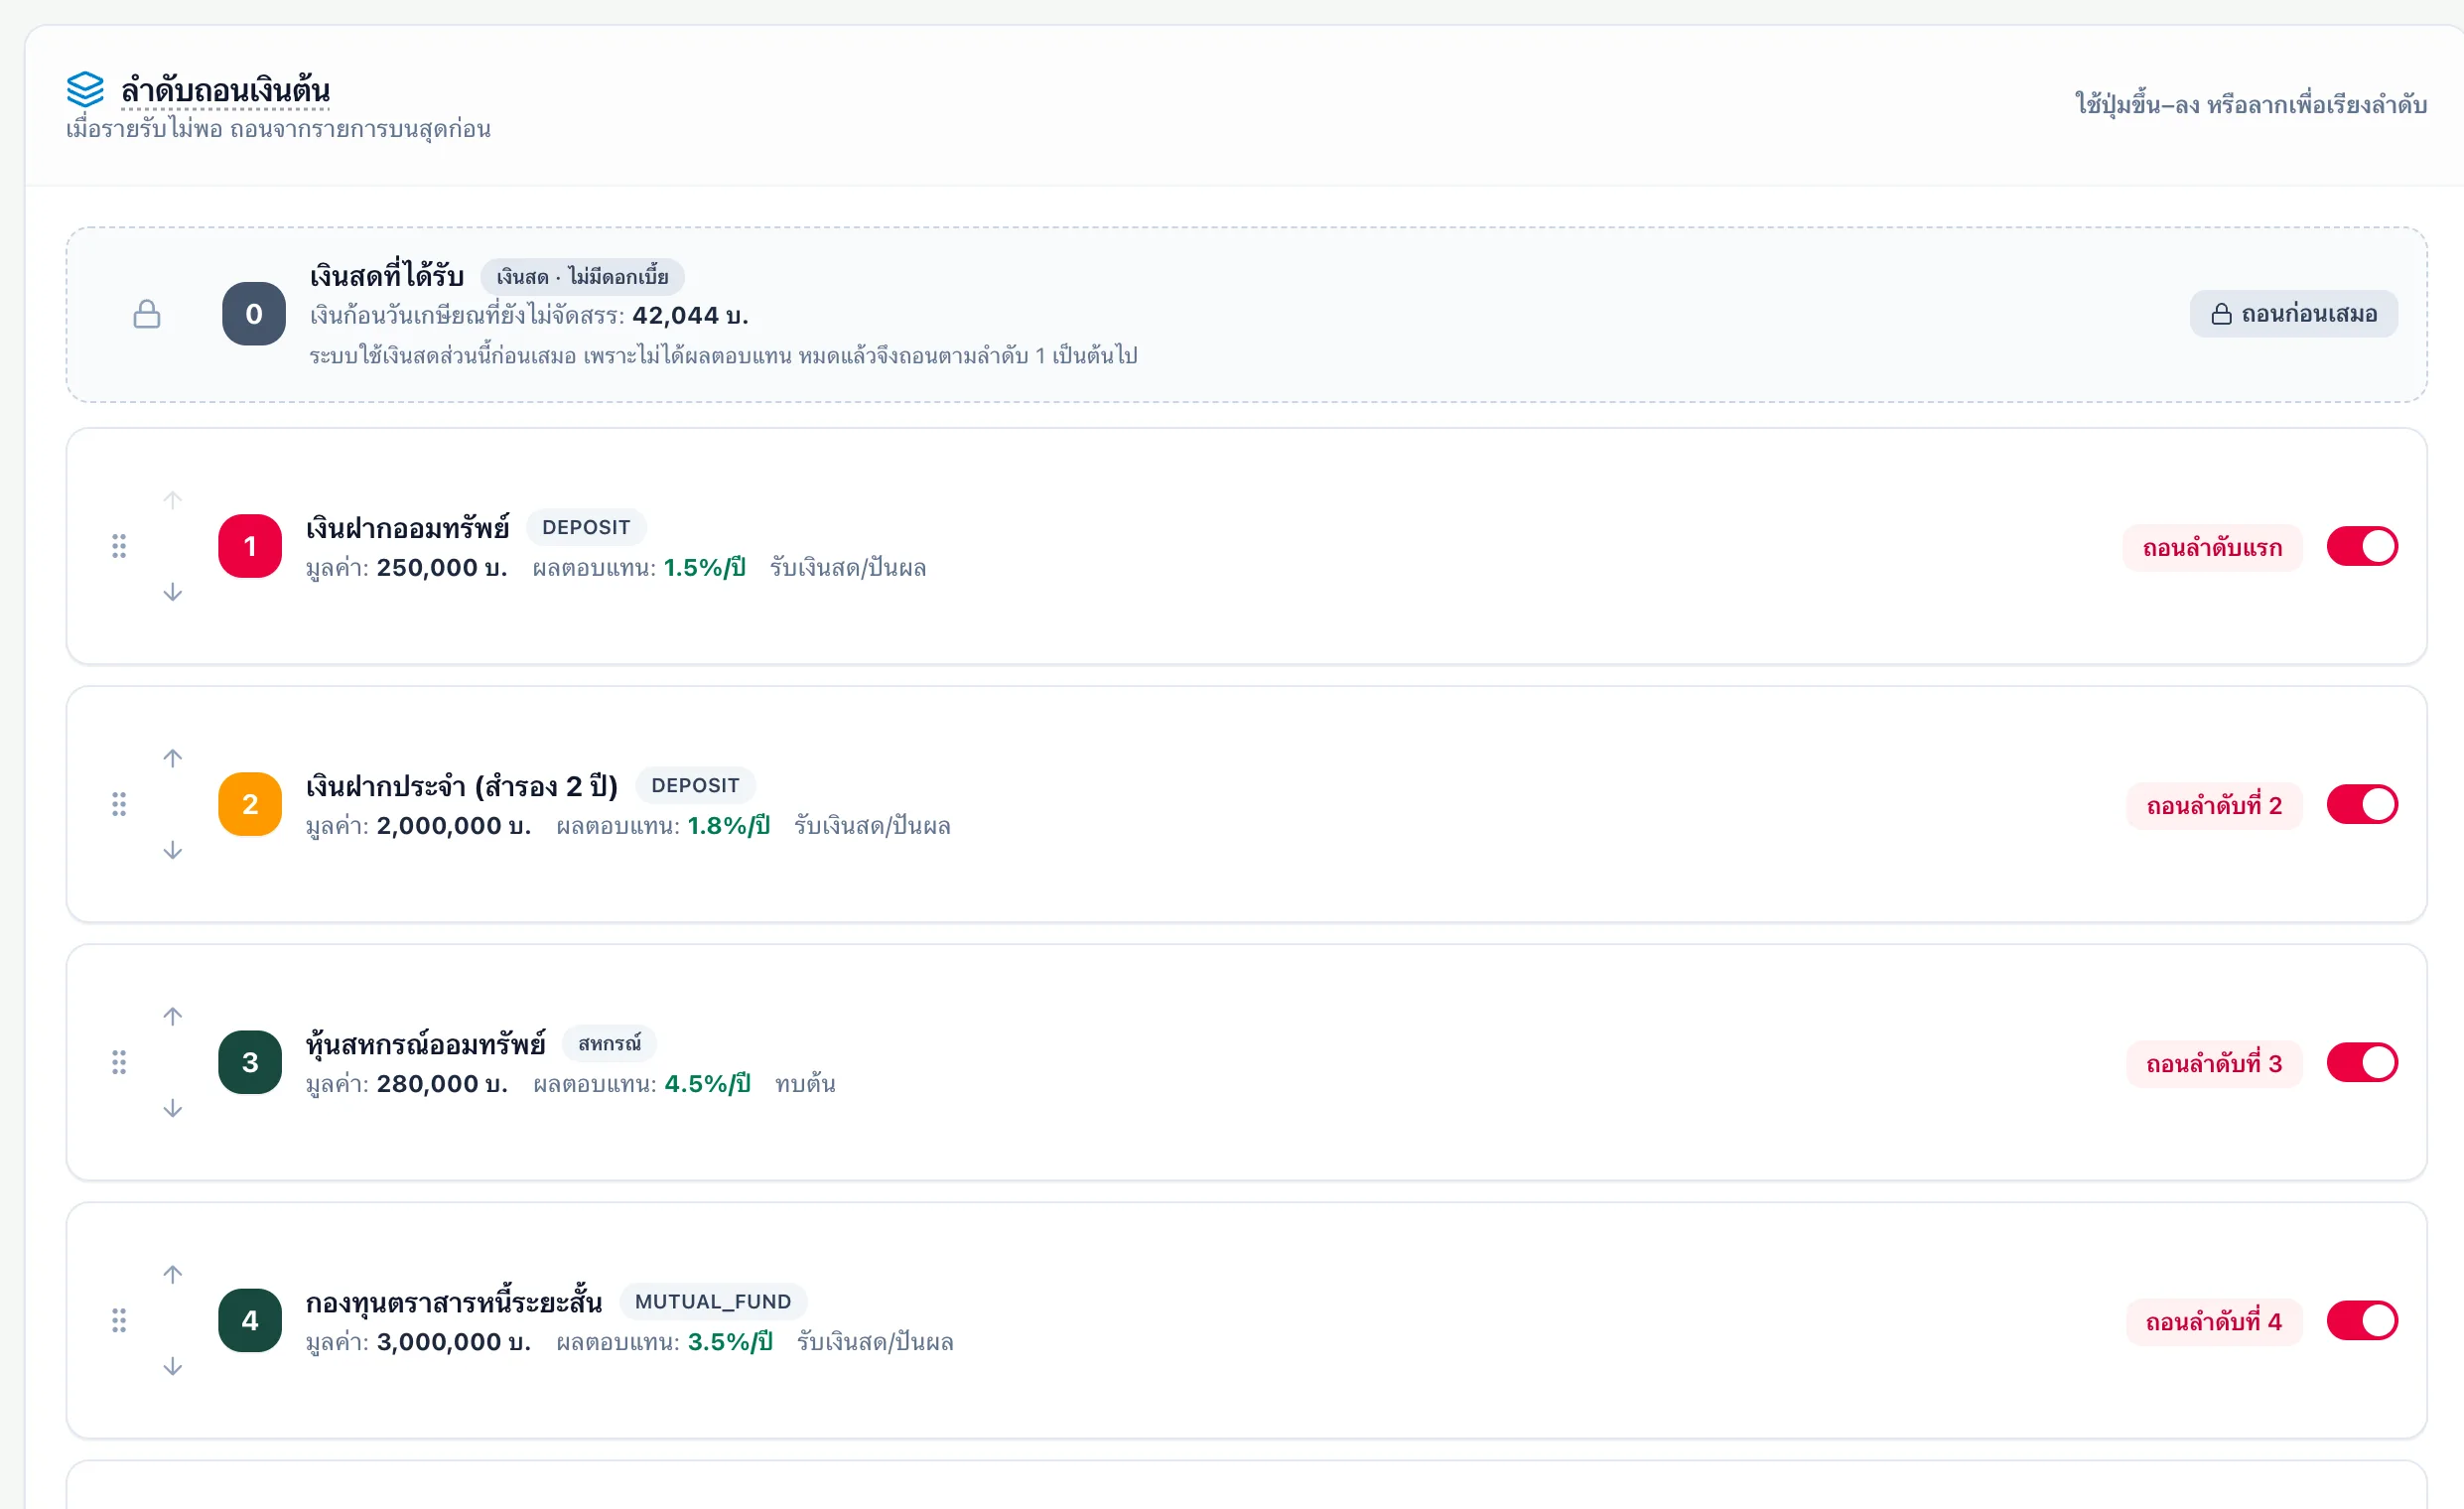Toggle off withdrawal for กองทุนตราสารหนี้ระยะสั้น
Viewport: 2464px width, 1509px height.
pos(2362,1320)
